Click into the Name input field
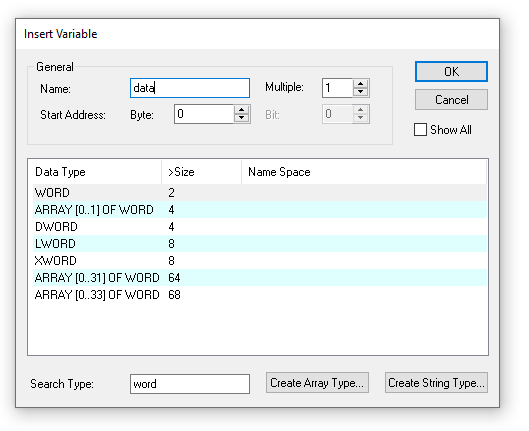The image size is (529, 431). (190, 88)
